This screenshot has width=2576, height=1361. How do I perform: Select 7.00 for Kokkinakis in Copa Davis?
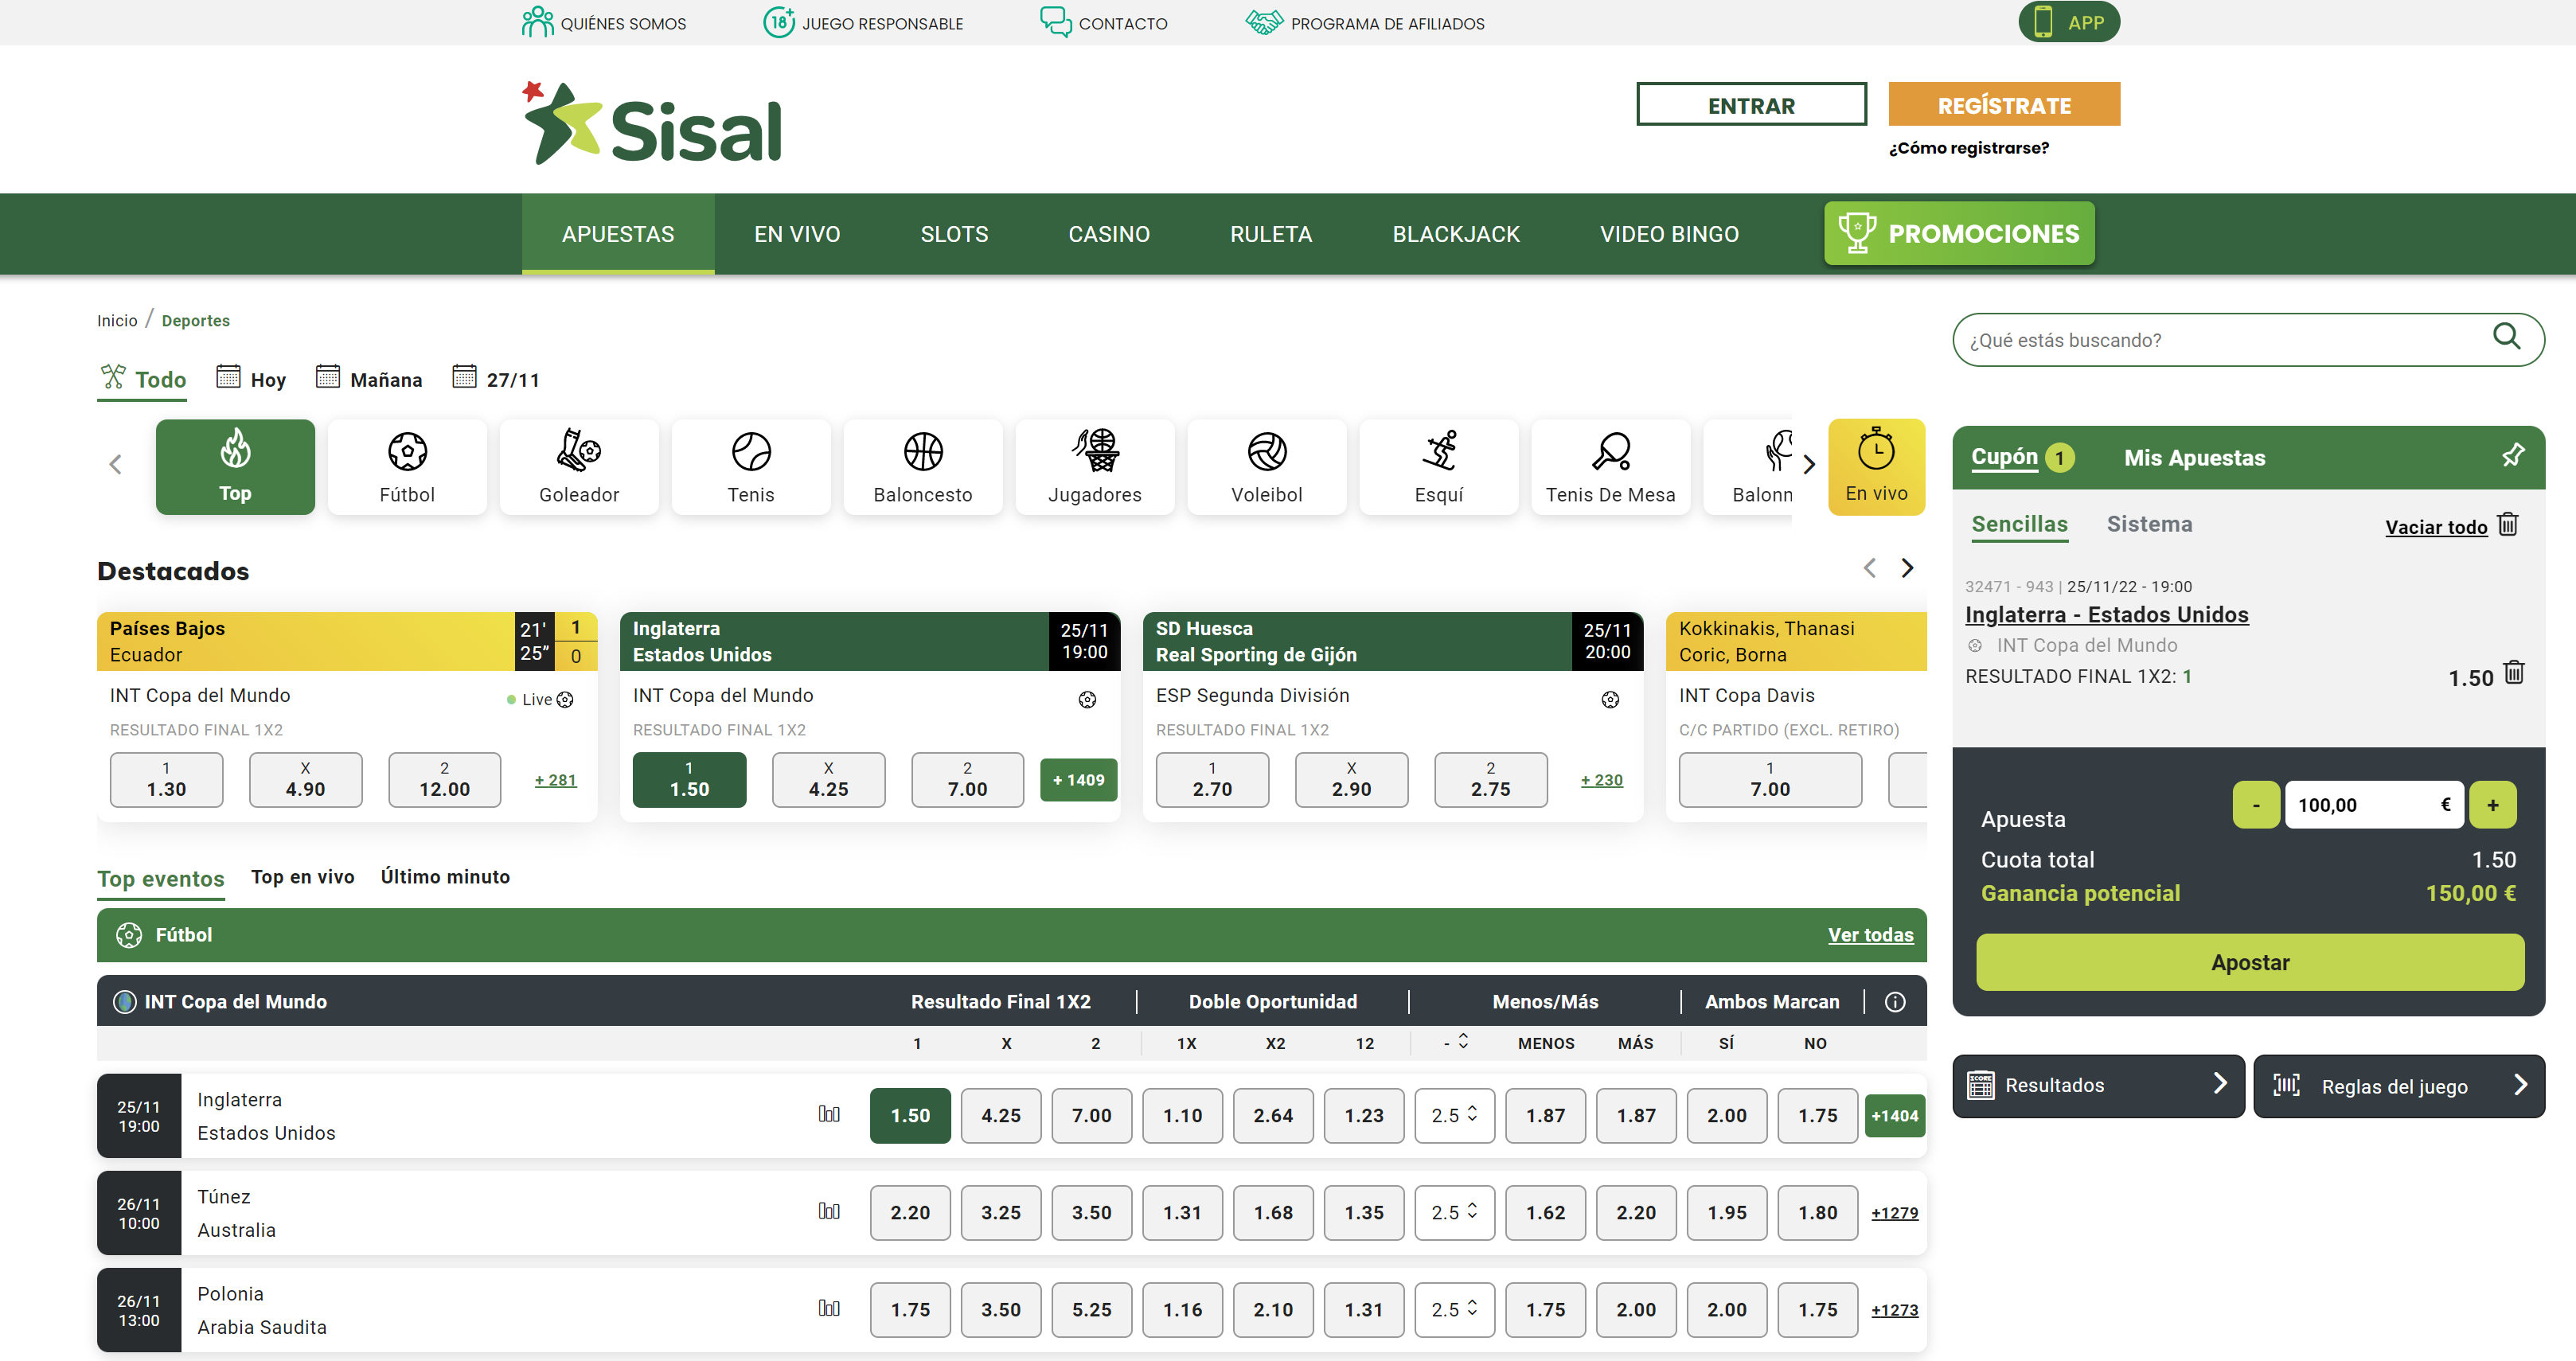(x=1770, y=780)
